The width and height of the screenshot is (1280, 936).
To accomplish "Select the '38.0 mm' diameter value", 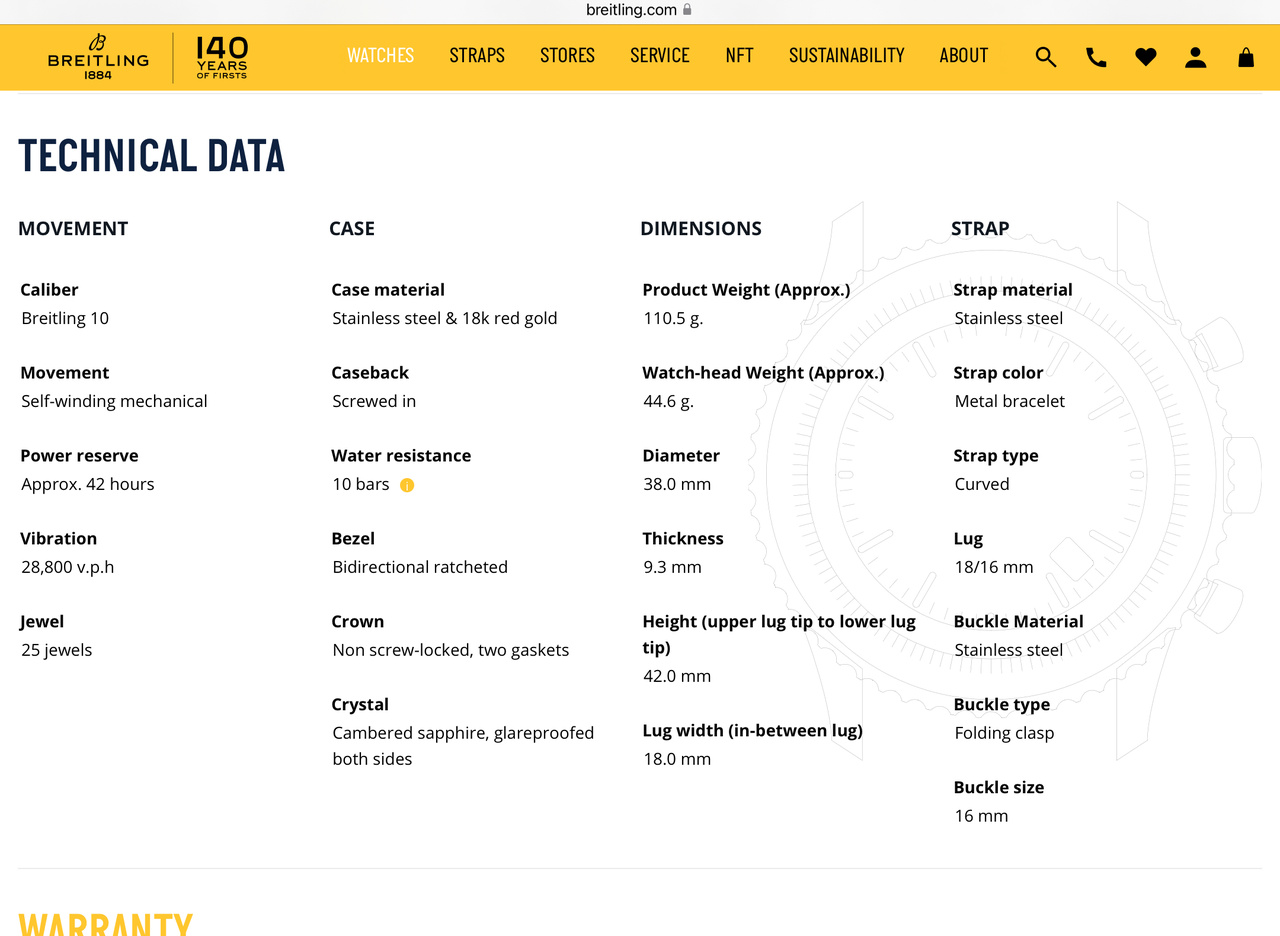I will [677, 484].
